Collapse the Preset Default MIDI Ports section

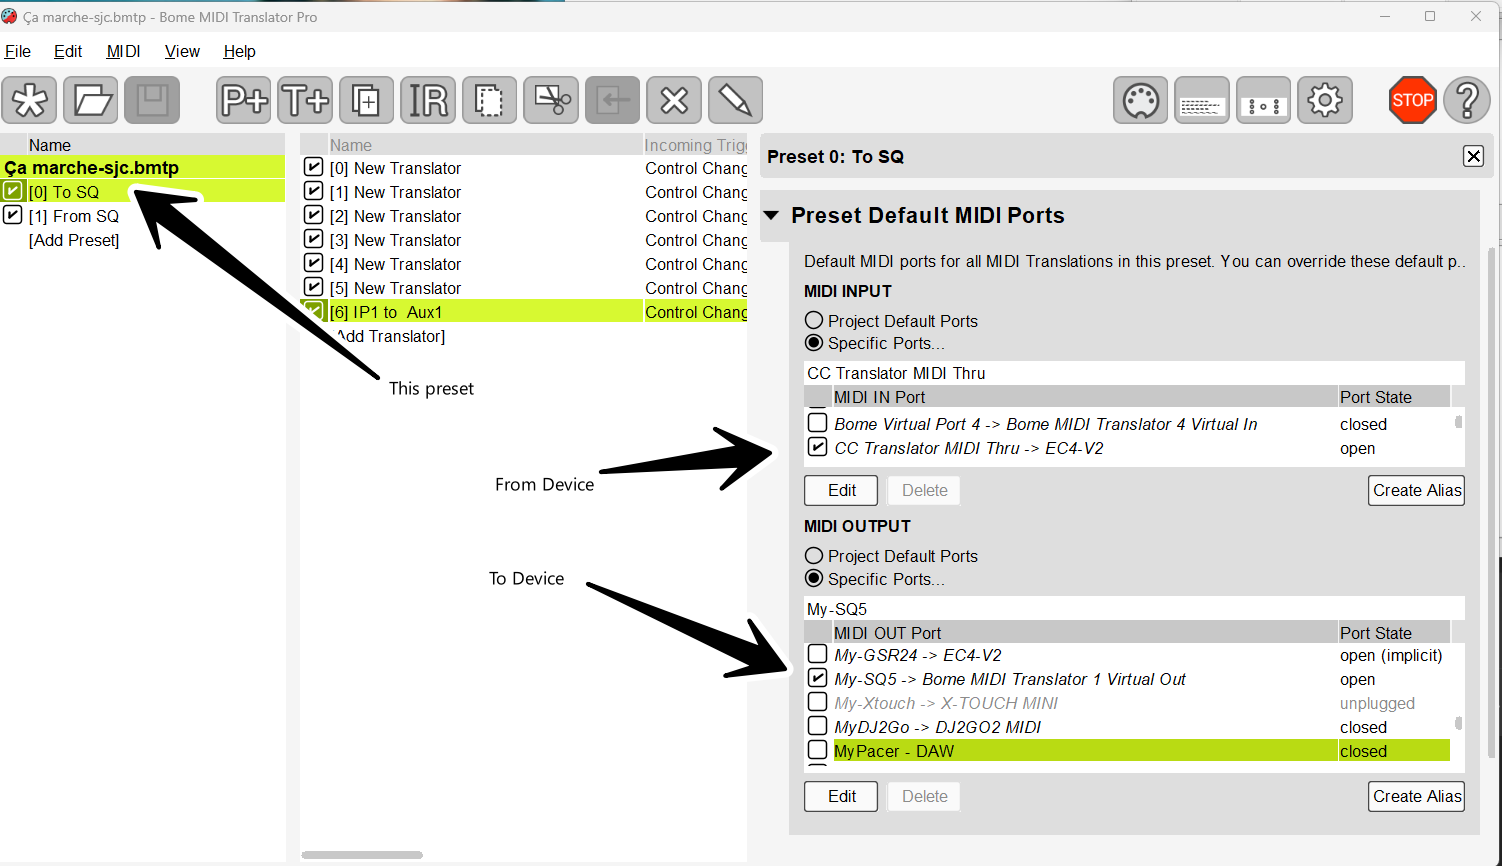tap(771, 216)
